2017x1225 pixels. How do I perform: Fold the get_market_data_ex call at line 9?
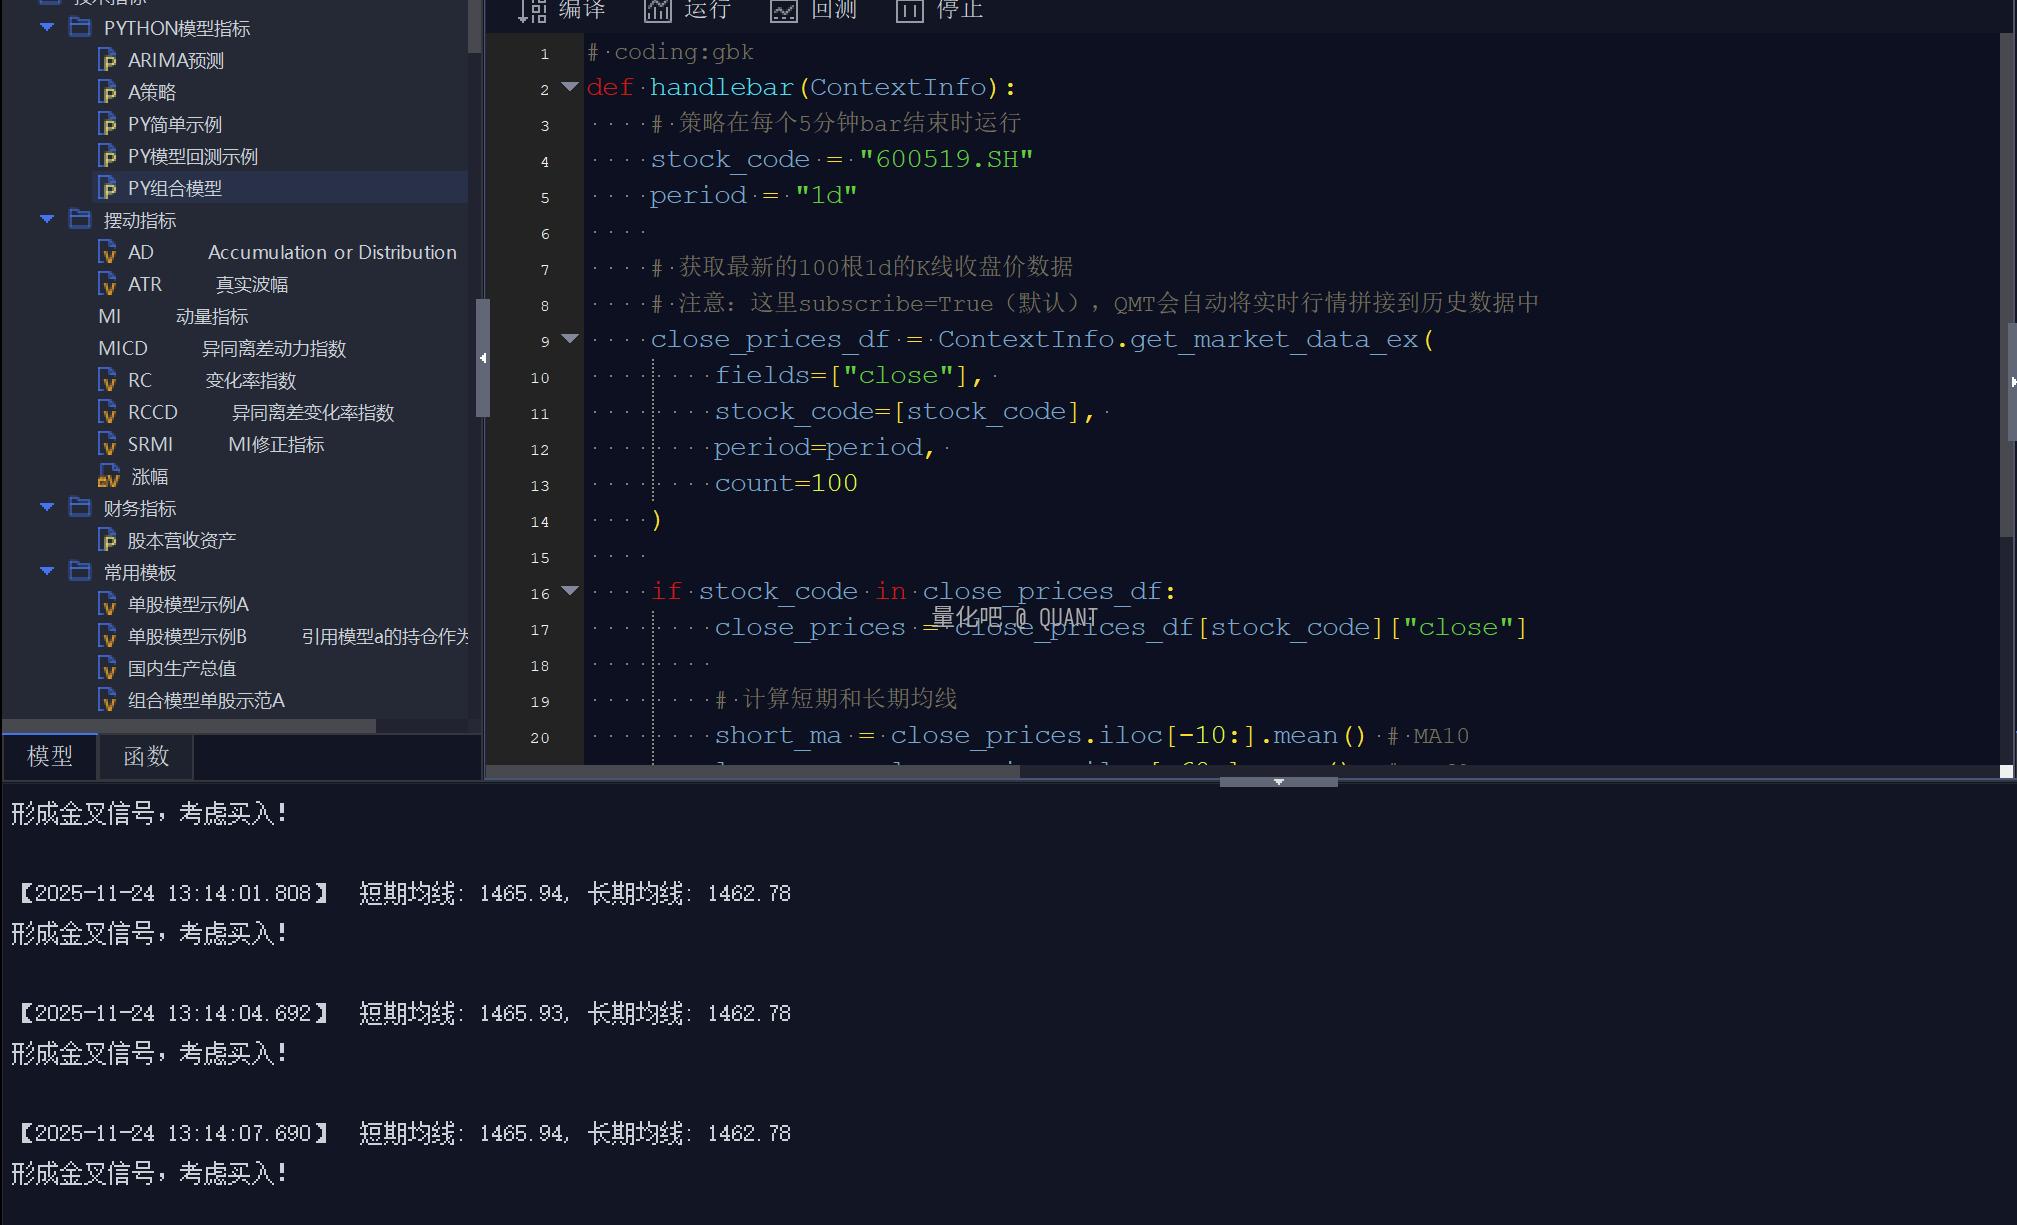pyautogui.click(x=570, y=339)
